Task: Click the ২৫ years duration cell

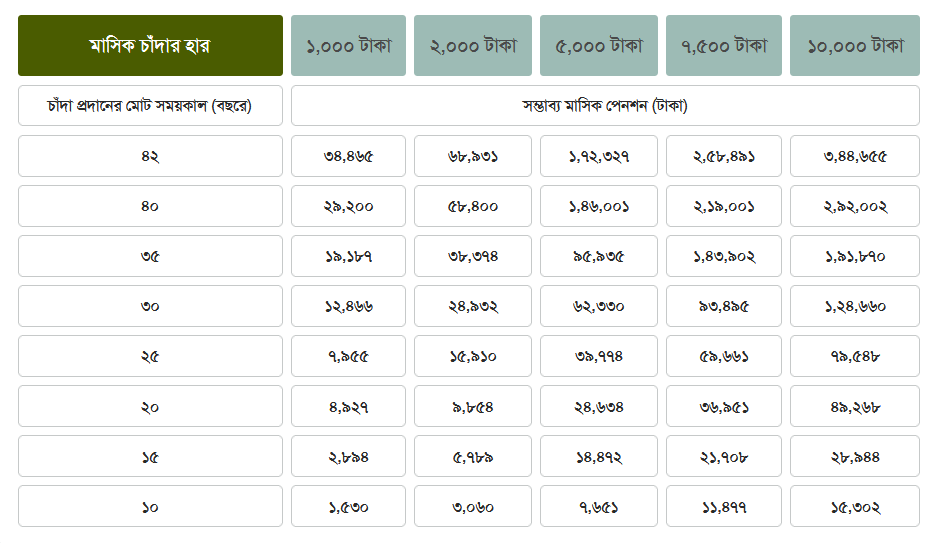Action: tap(150, 356)
